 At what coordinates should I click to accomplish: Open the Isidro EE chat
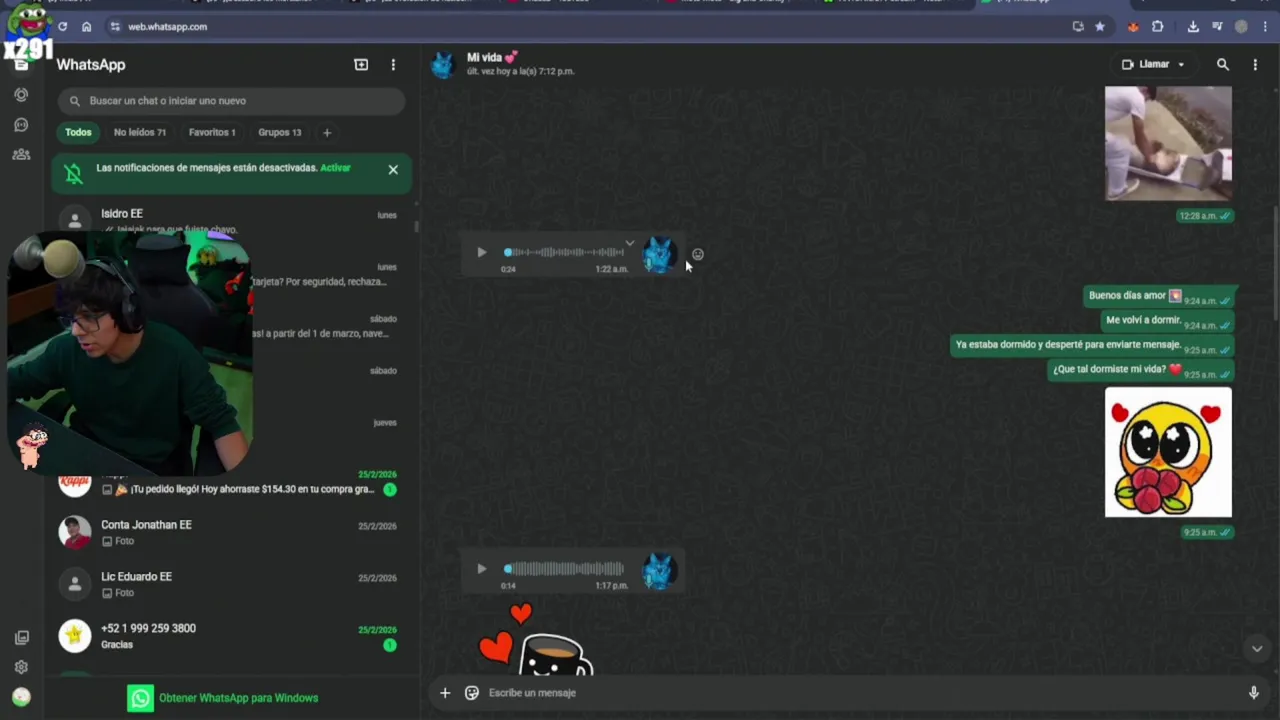(230, 221)
